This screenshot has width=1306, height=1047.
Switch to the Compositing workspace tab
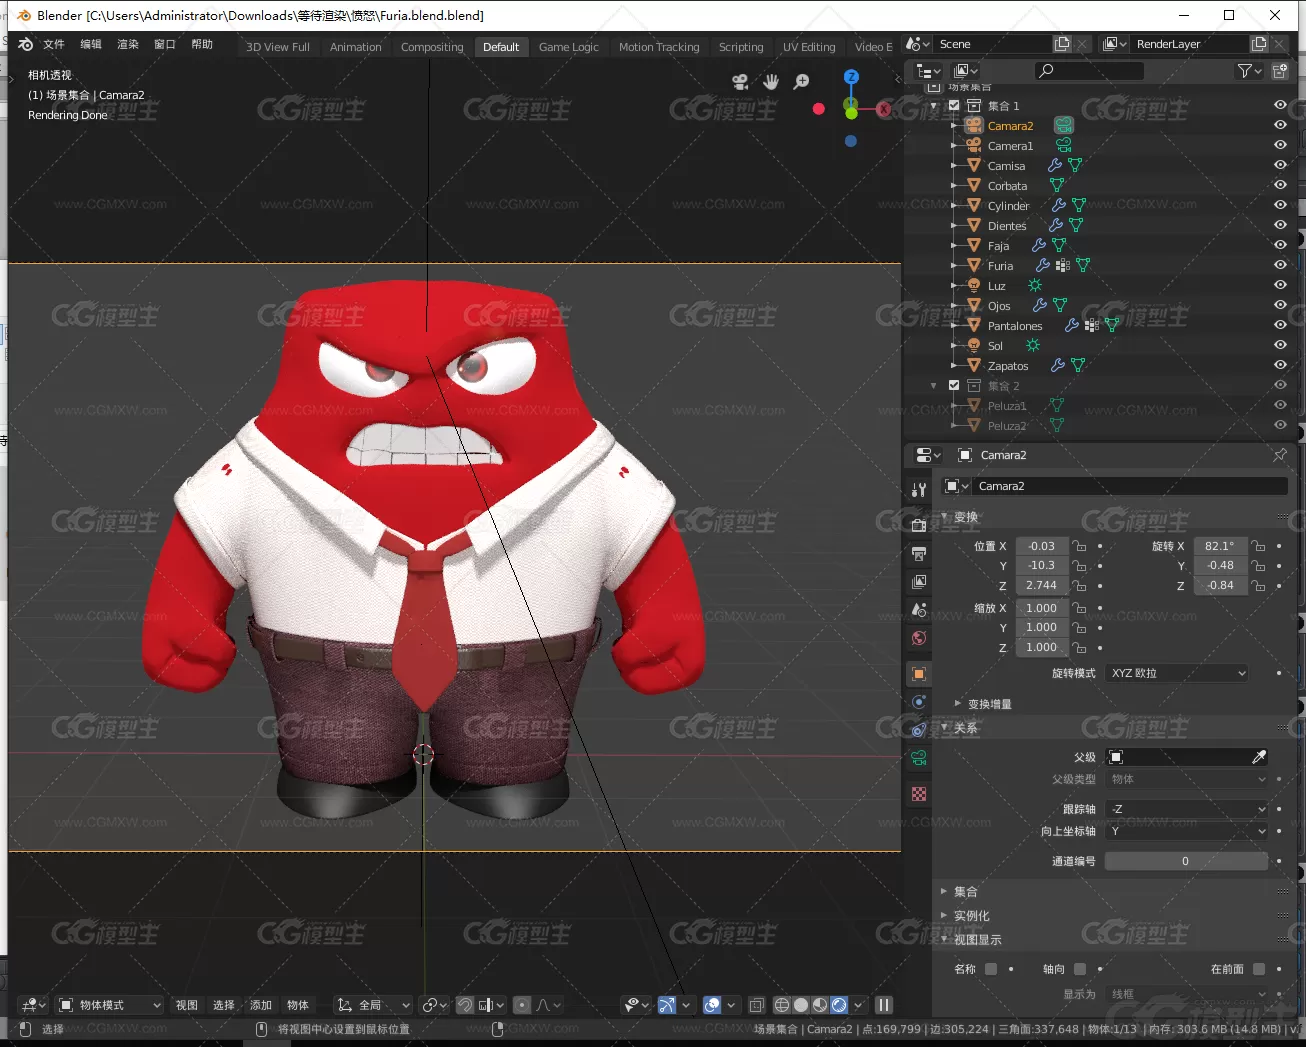[x=432, y=47]
